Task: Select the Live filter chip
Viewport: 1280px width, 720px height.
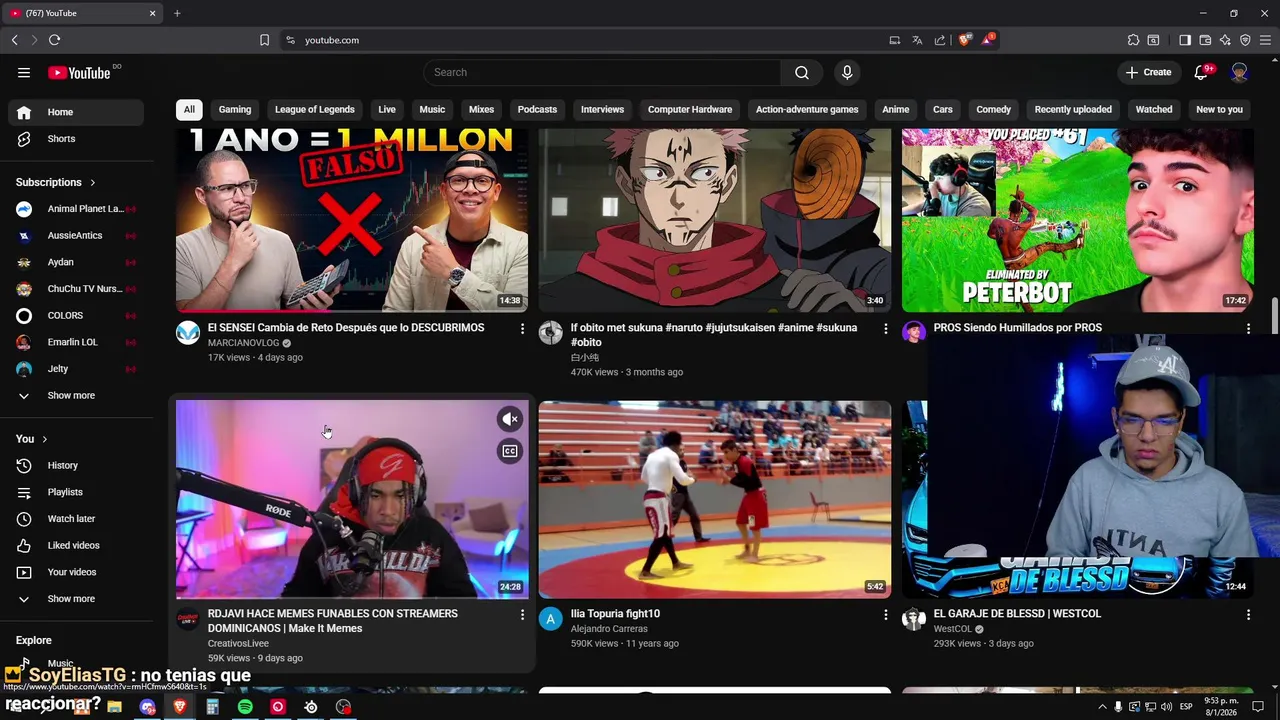Action: tap(387, 109)
